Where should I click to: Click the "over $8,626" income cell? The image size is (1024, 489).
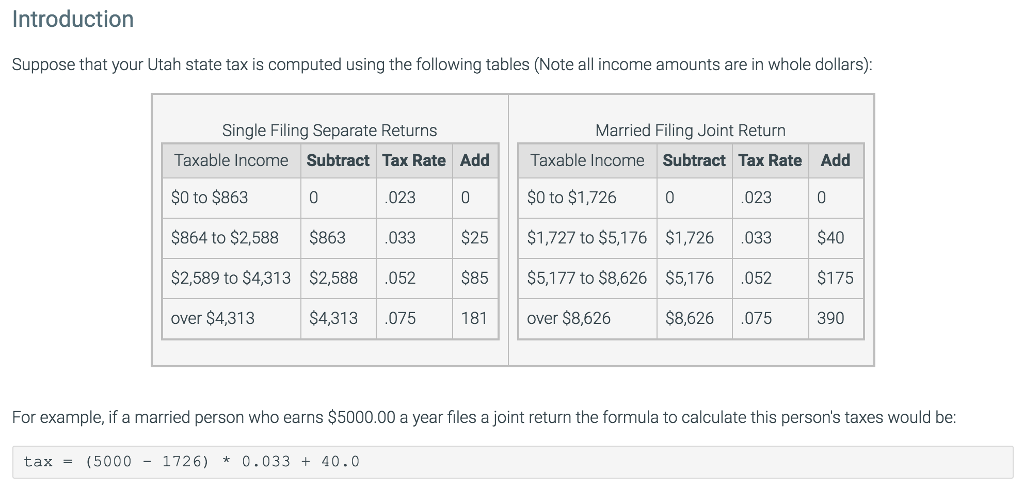pyautogui.click(x=569, y=318)
